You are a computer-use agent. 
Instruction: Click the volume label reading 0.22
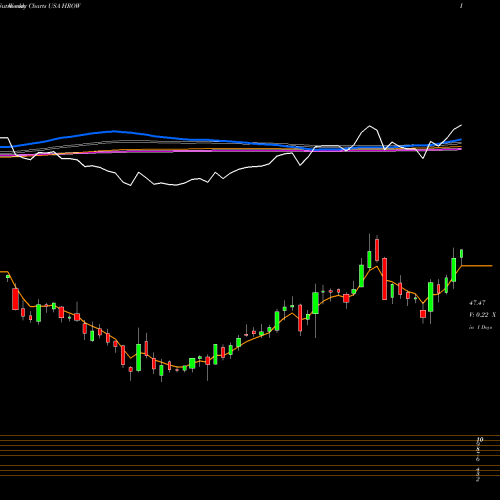[x=482, y=315]
